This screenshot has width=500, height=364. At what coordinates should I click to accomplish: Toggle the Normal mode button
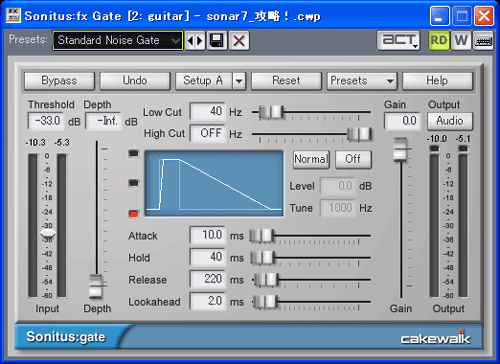tap(311, 159)
